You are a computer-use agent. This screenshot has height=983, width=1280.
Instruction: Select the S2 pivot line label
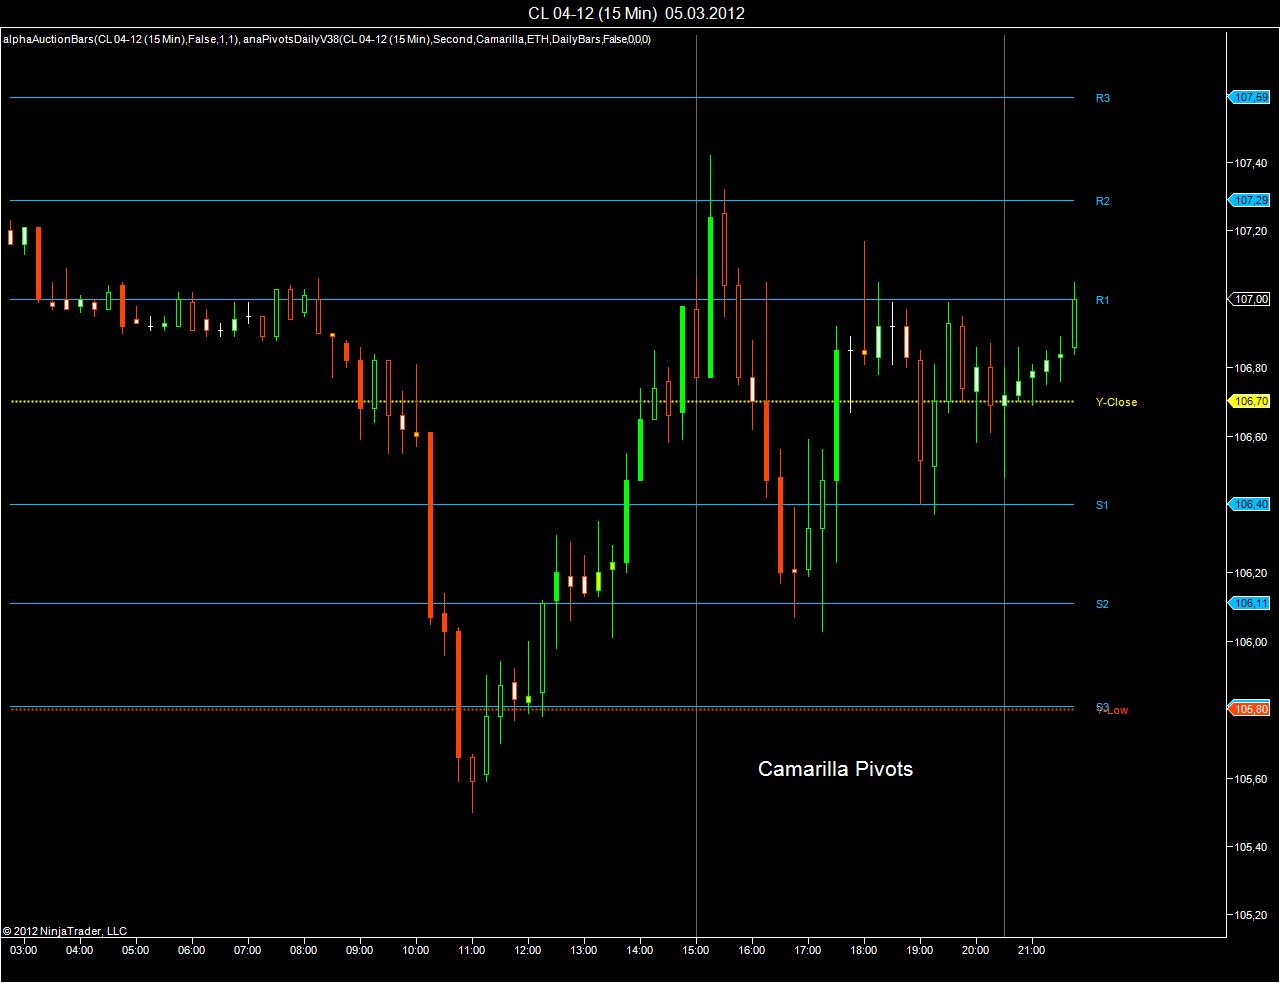pos(1102,604)
